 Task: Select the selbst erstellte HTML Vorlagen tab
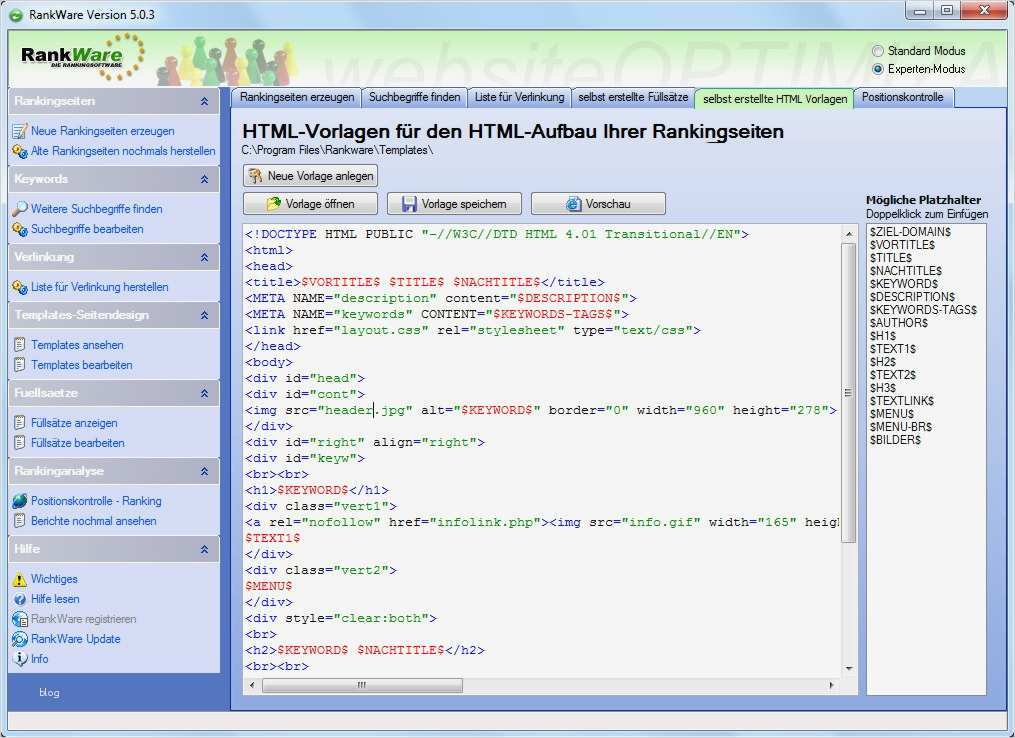coord(775,98)
